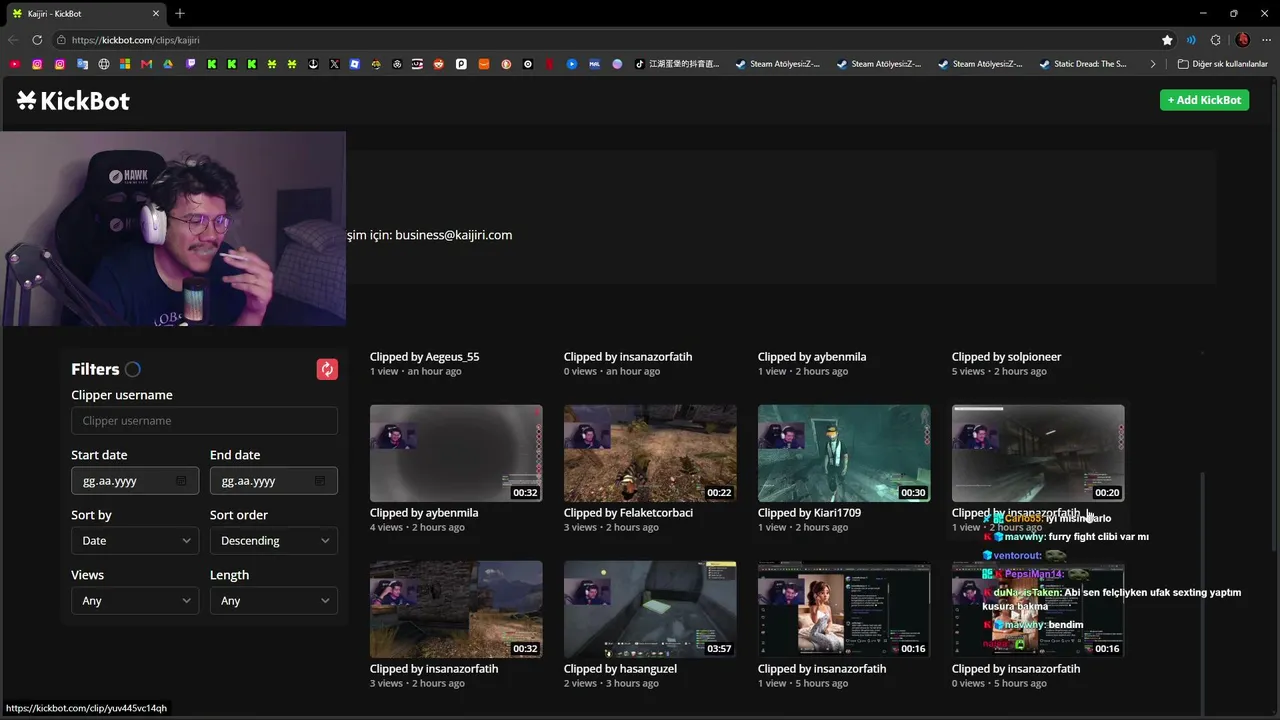Open the 'Diğer sık kullanılanlar' bookmarks folder
Screen dimensions: 1280x720
tap(1223, 64)
